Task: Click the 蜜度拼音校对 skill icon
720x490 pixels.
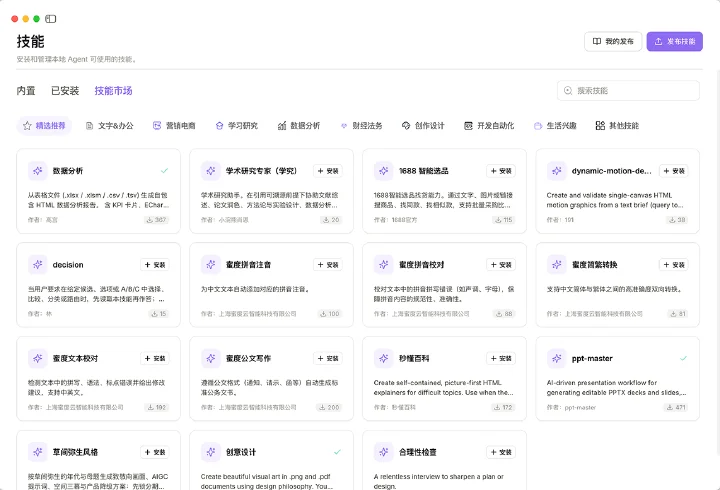Action: pyautogui.click(x=383, y=265)
